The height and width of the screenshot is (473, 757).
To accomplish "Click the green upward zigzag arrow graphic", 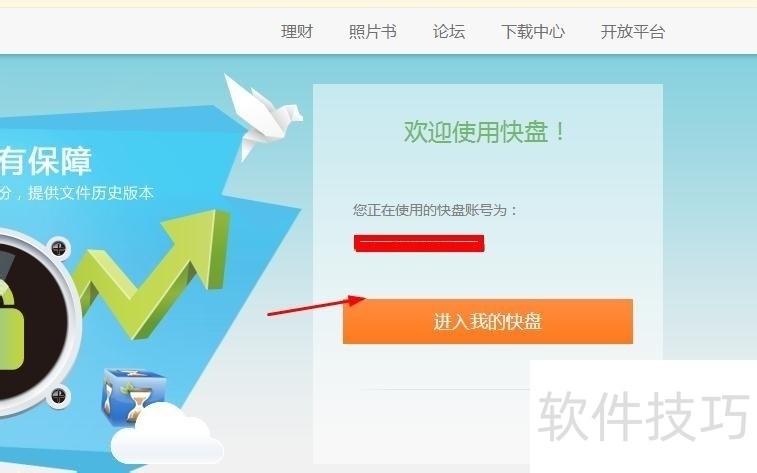I will pos(152,273).
